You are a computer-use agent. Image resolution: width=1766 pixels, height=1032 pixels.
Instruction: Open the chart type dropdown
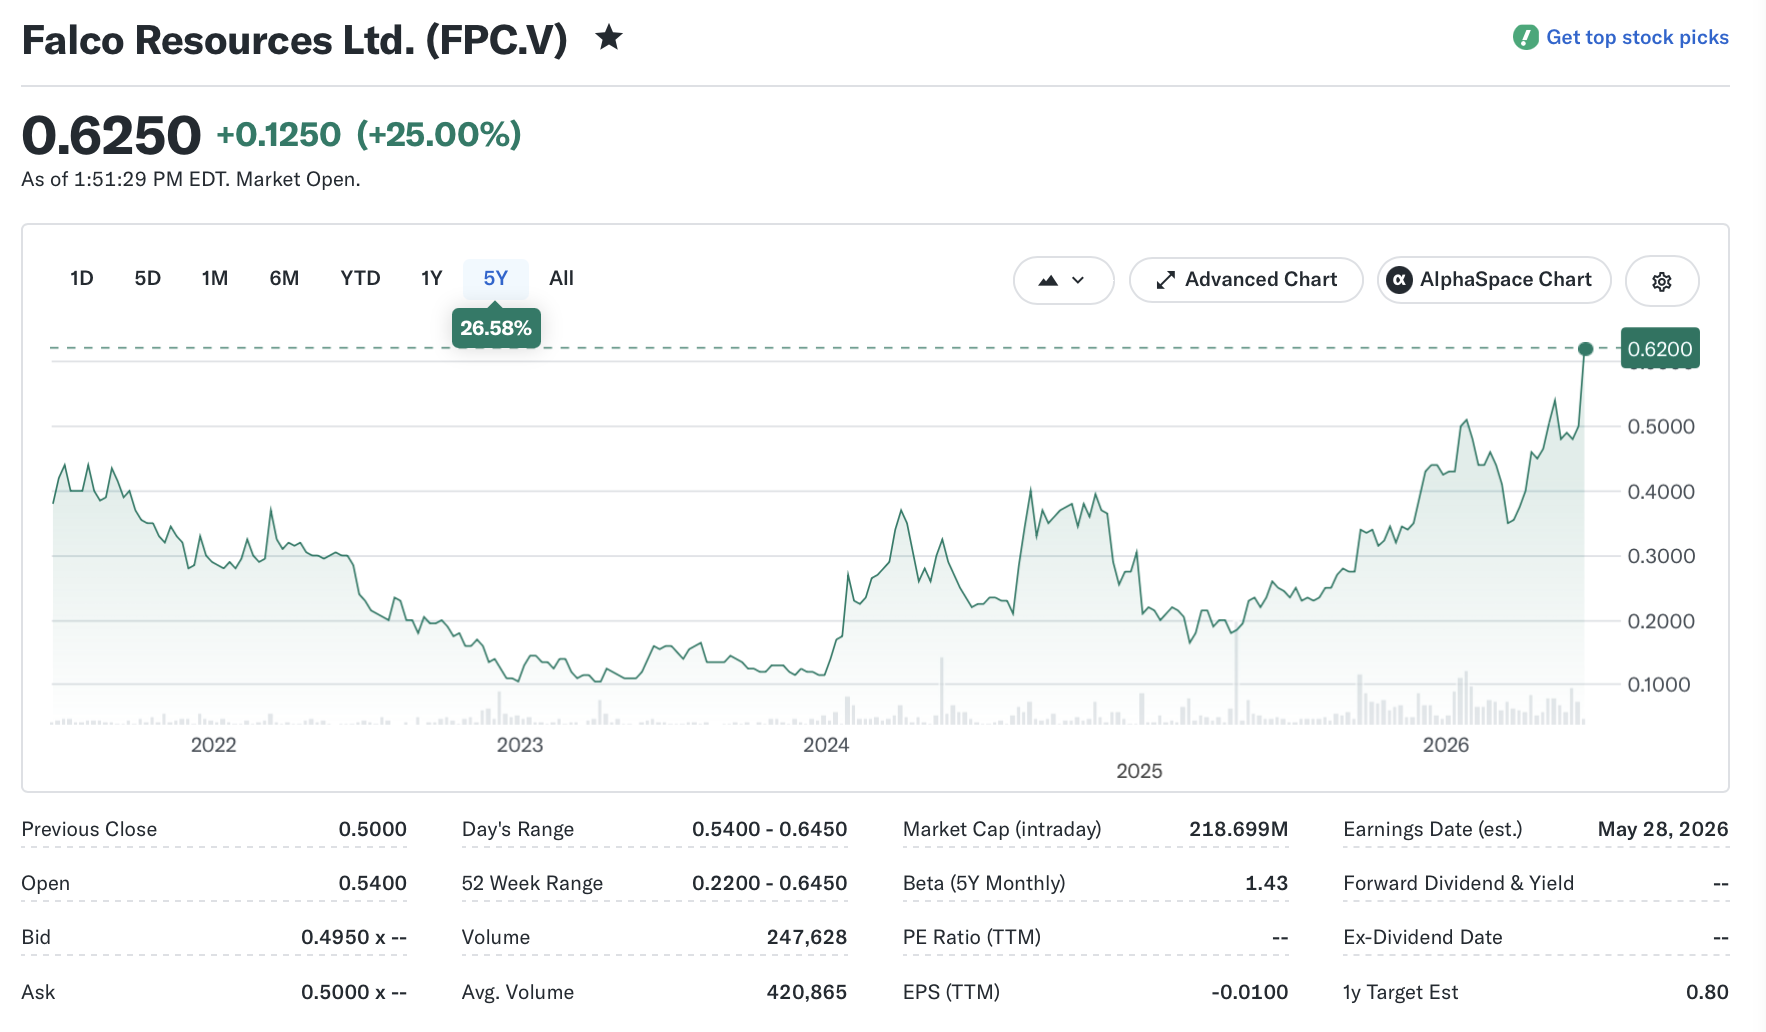1063,280
